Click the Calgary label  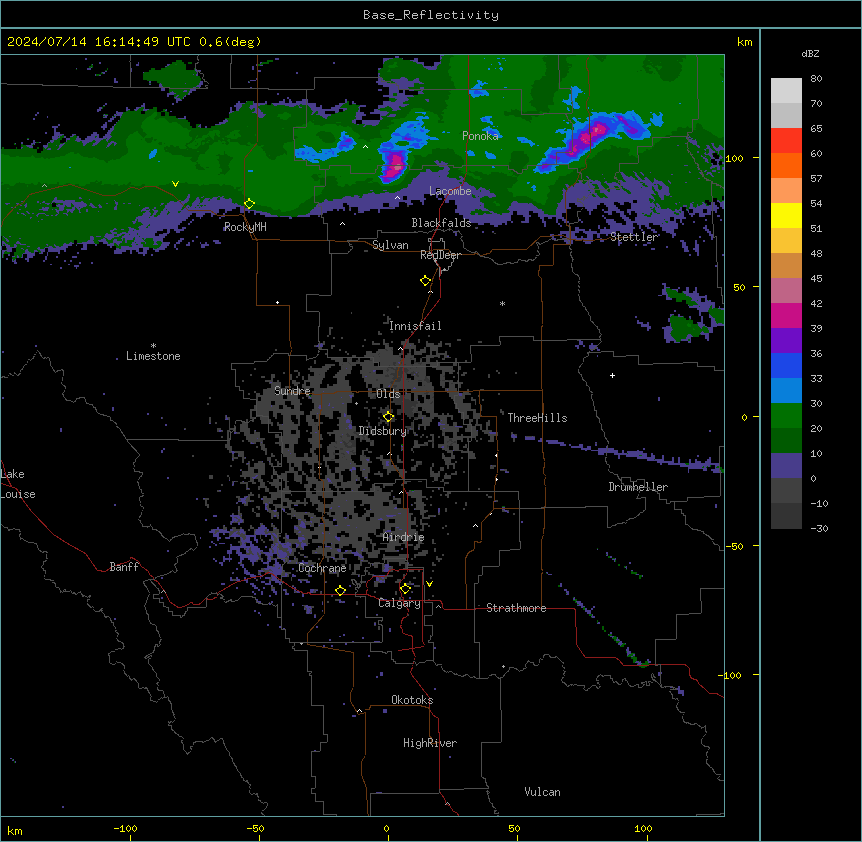click(399, 603)
